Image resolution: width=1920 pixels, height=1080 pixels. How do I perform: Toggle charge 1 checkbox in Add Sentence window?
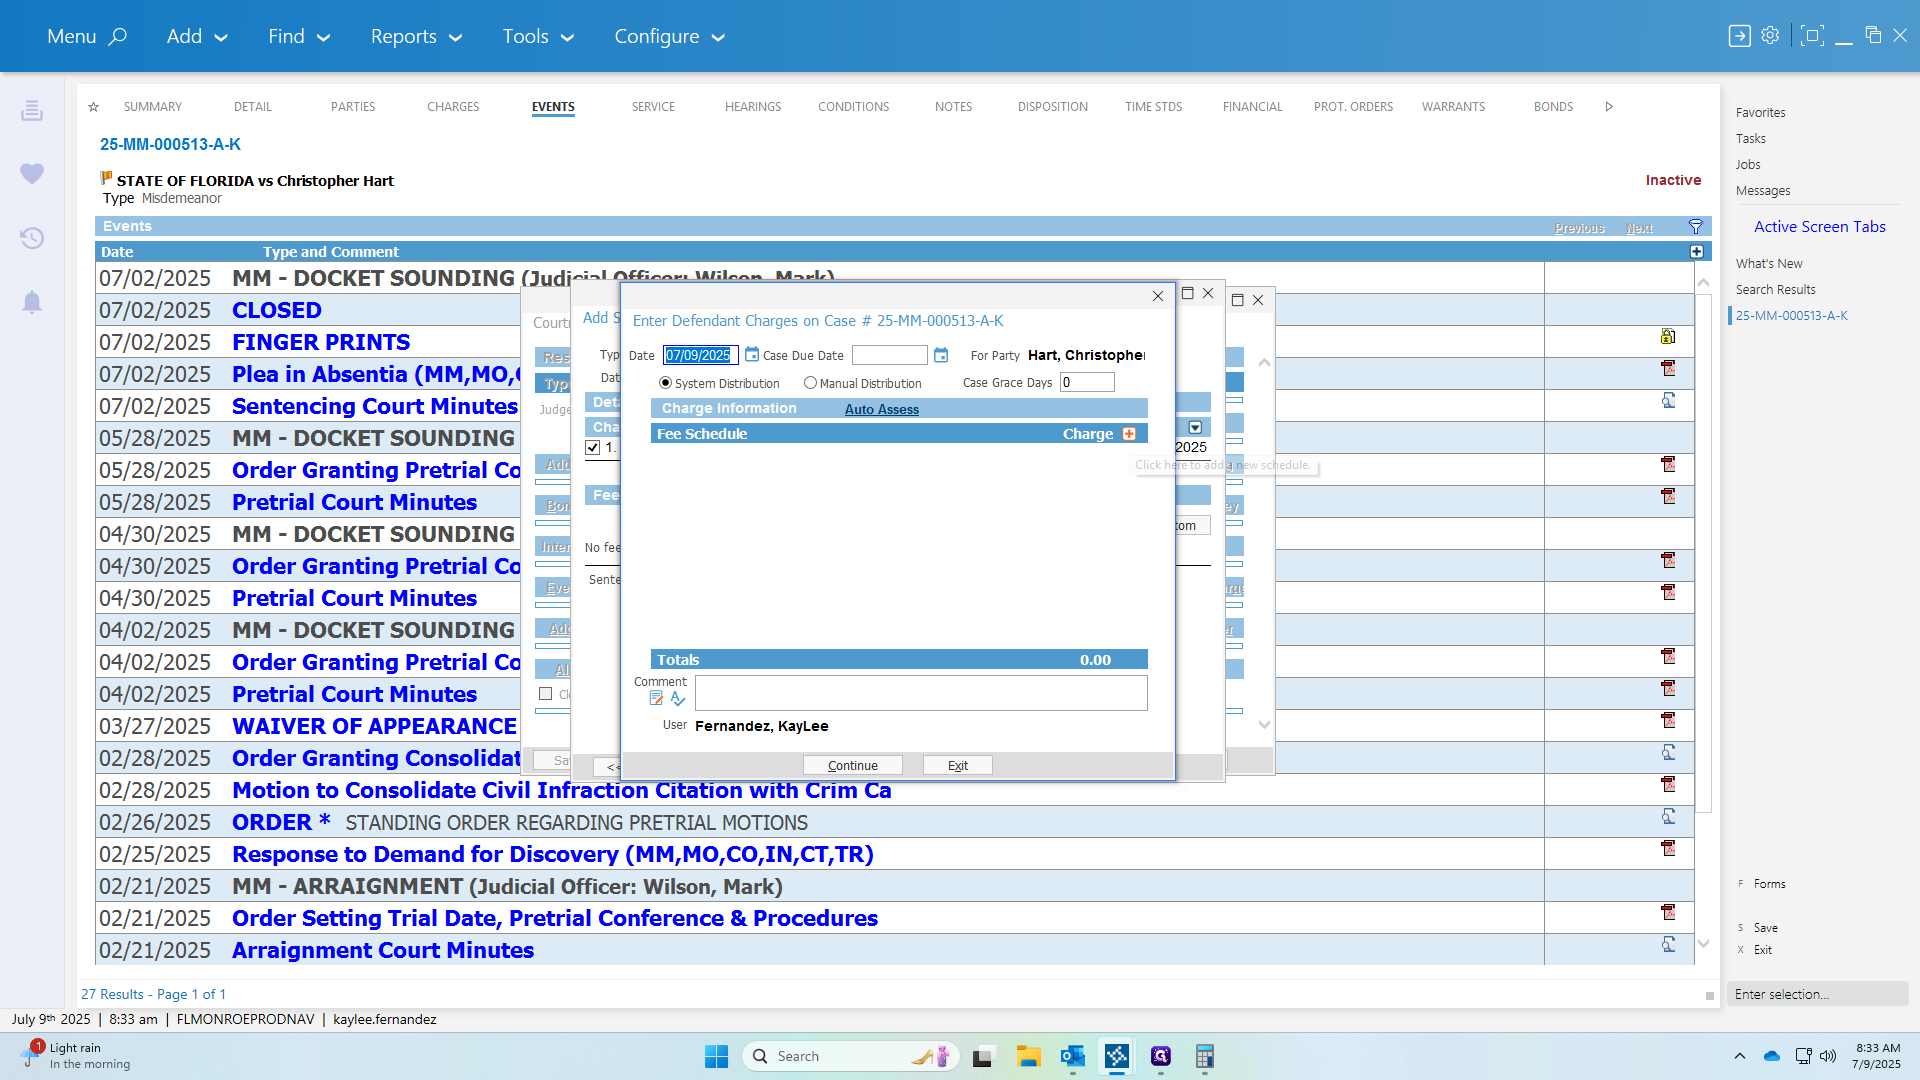pyautogui.click(x=593, y=448)
